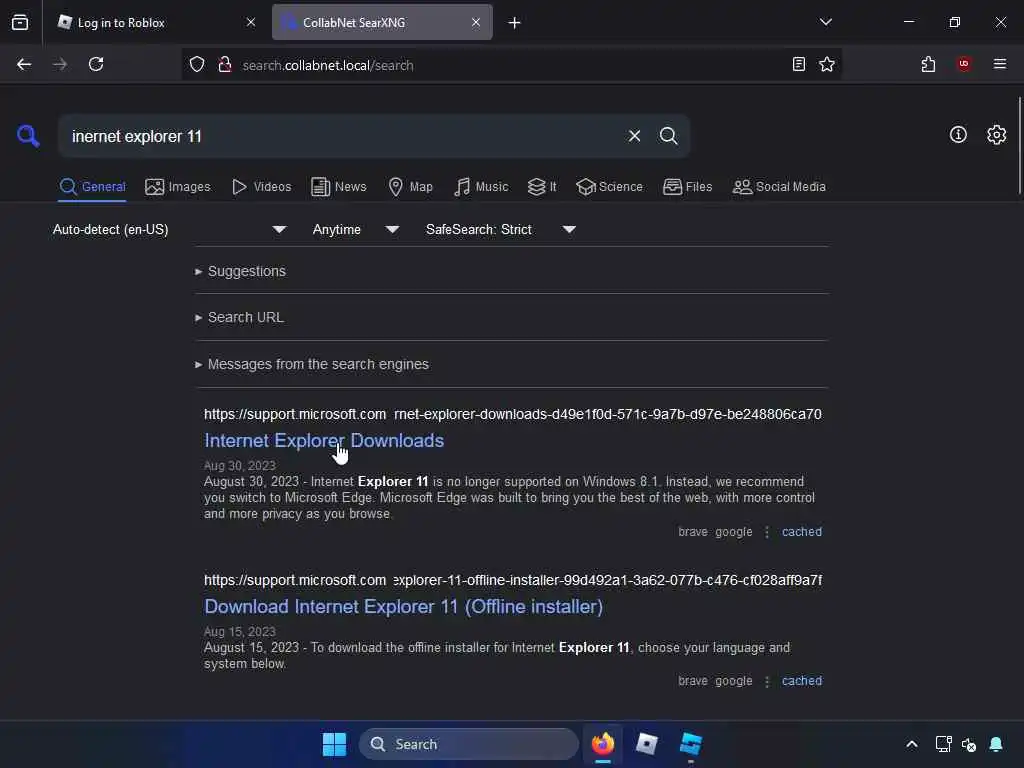Open the Windows Start menu
This screenshot has width=1024, height=768.
pos(334,744)
